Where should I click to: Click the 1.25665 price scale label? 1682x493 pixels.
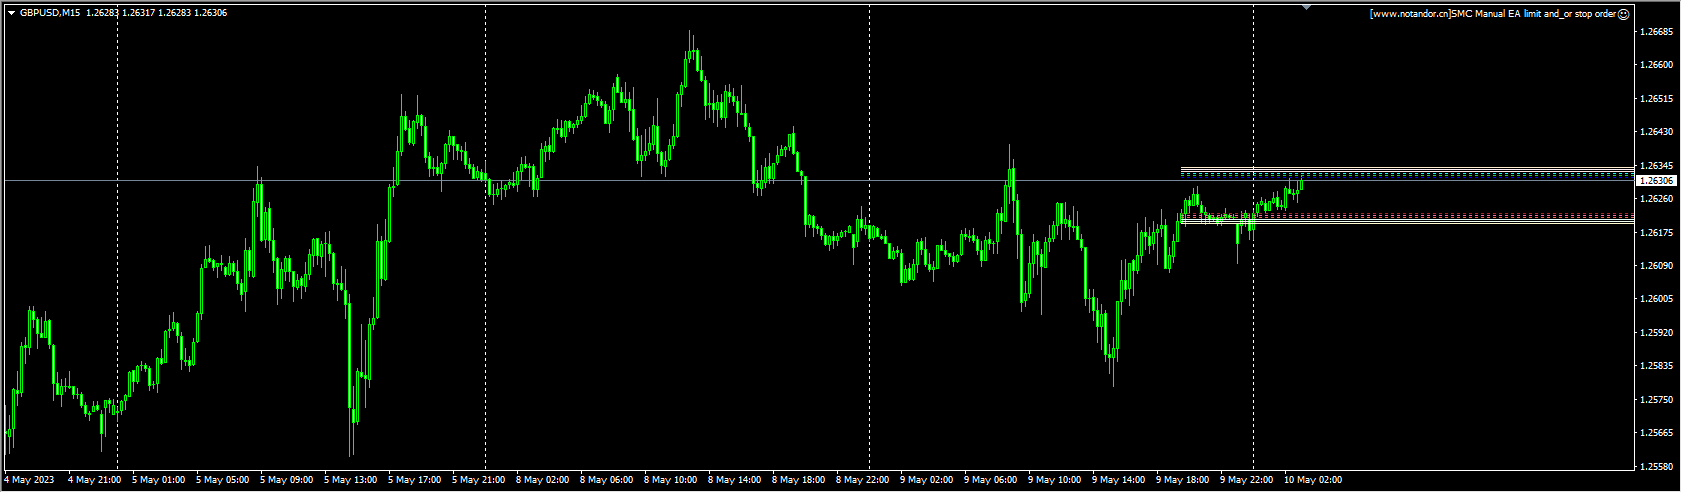click(x=1659, y=433)
